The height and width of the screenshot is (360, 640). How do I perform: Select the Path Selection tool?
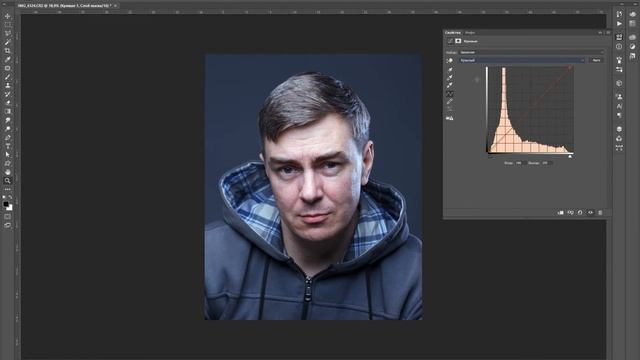pos(7,154)
